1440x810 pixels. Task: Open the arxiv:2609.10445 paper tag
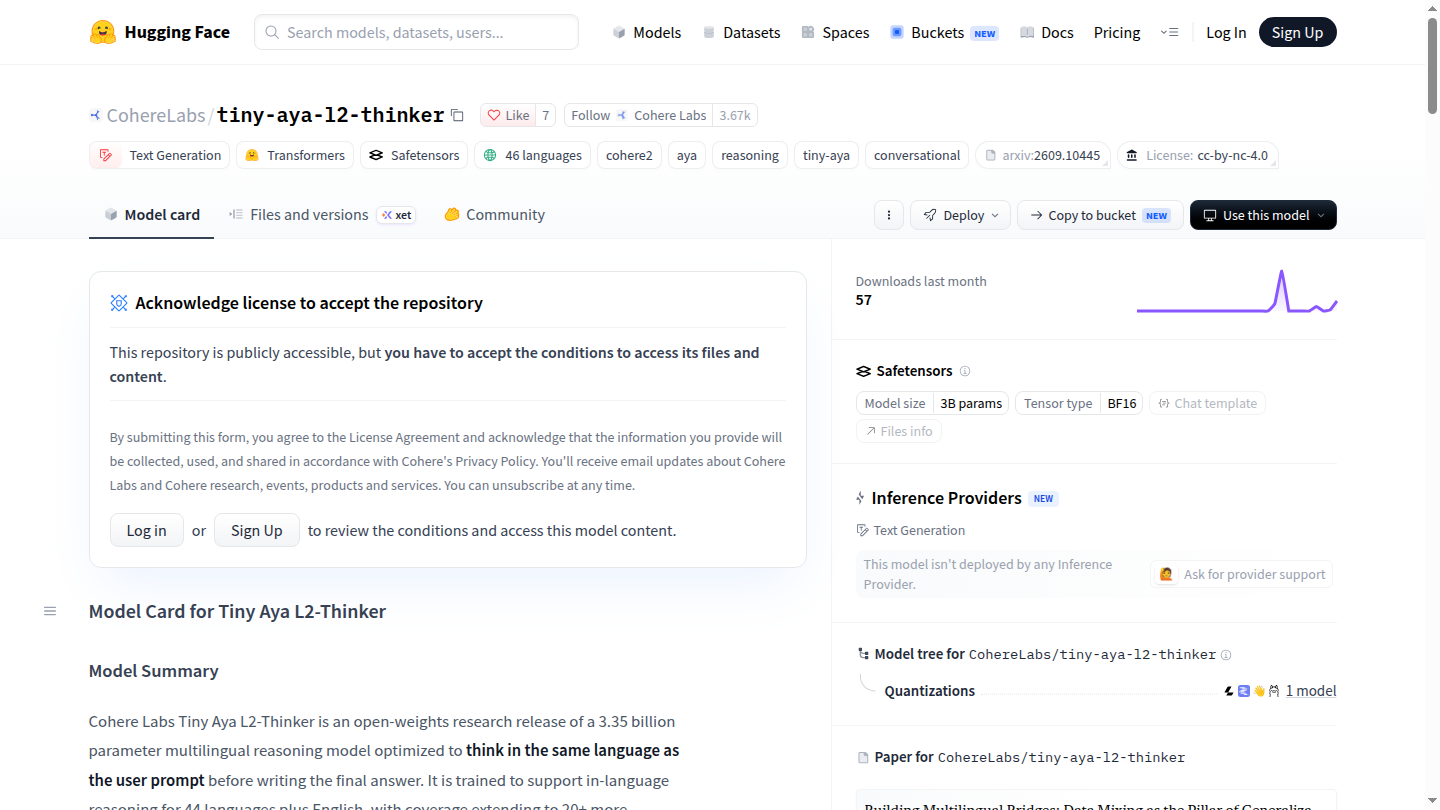click(1043, 155)
